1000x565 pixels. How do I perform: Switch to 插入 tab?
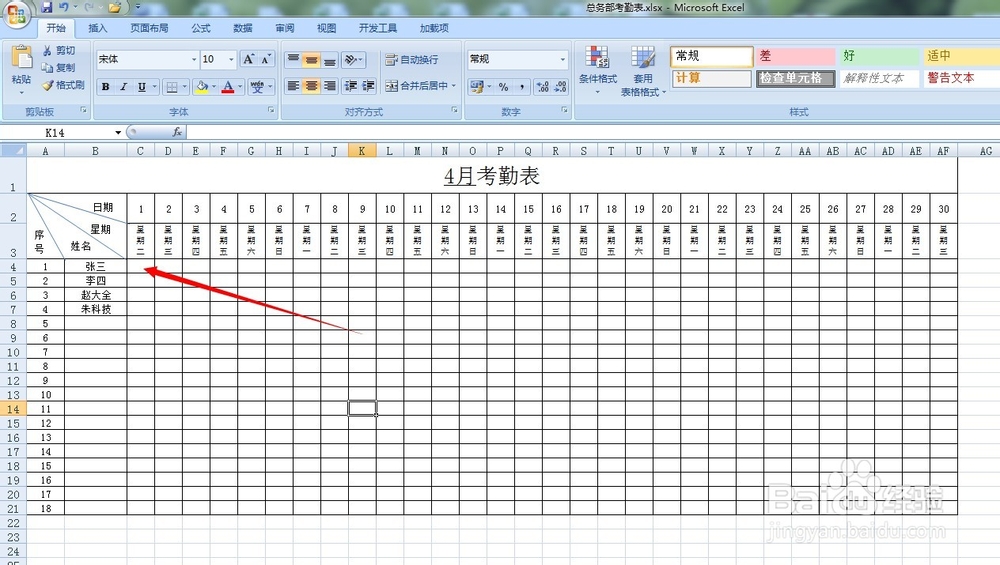98,28
